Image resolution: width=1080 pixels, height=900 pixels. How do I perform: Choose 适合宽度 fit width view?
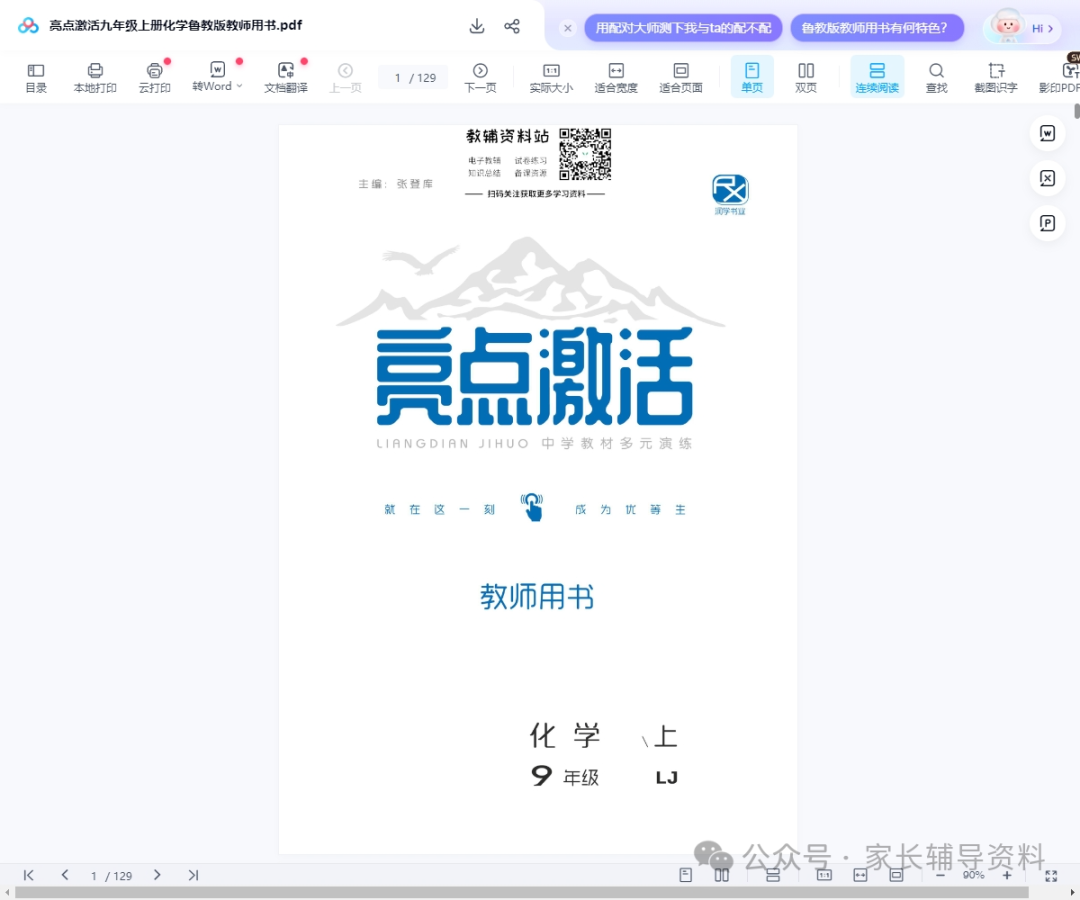click(616, 78)
